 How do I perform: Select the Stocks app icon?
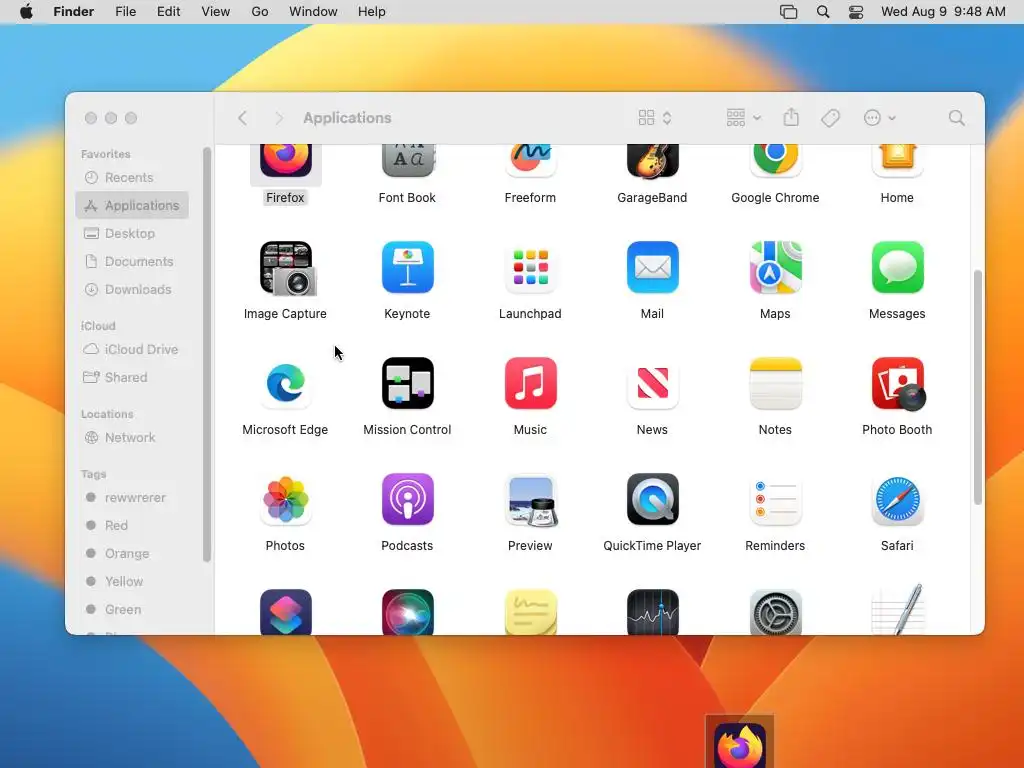[x=652, y=612]
